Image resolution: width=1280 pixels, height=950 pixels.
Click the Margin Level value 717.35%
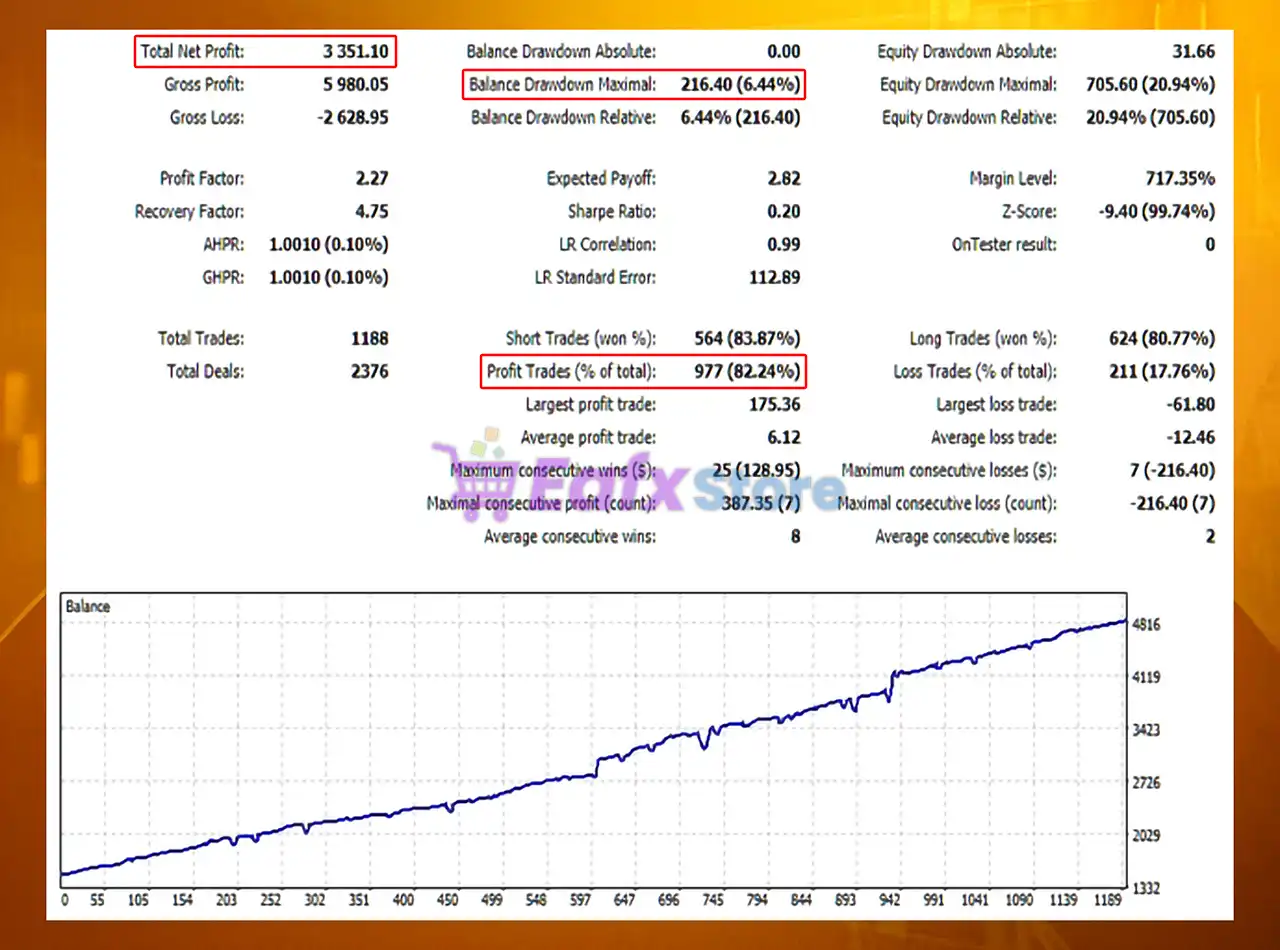tap(1180, 179)
